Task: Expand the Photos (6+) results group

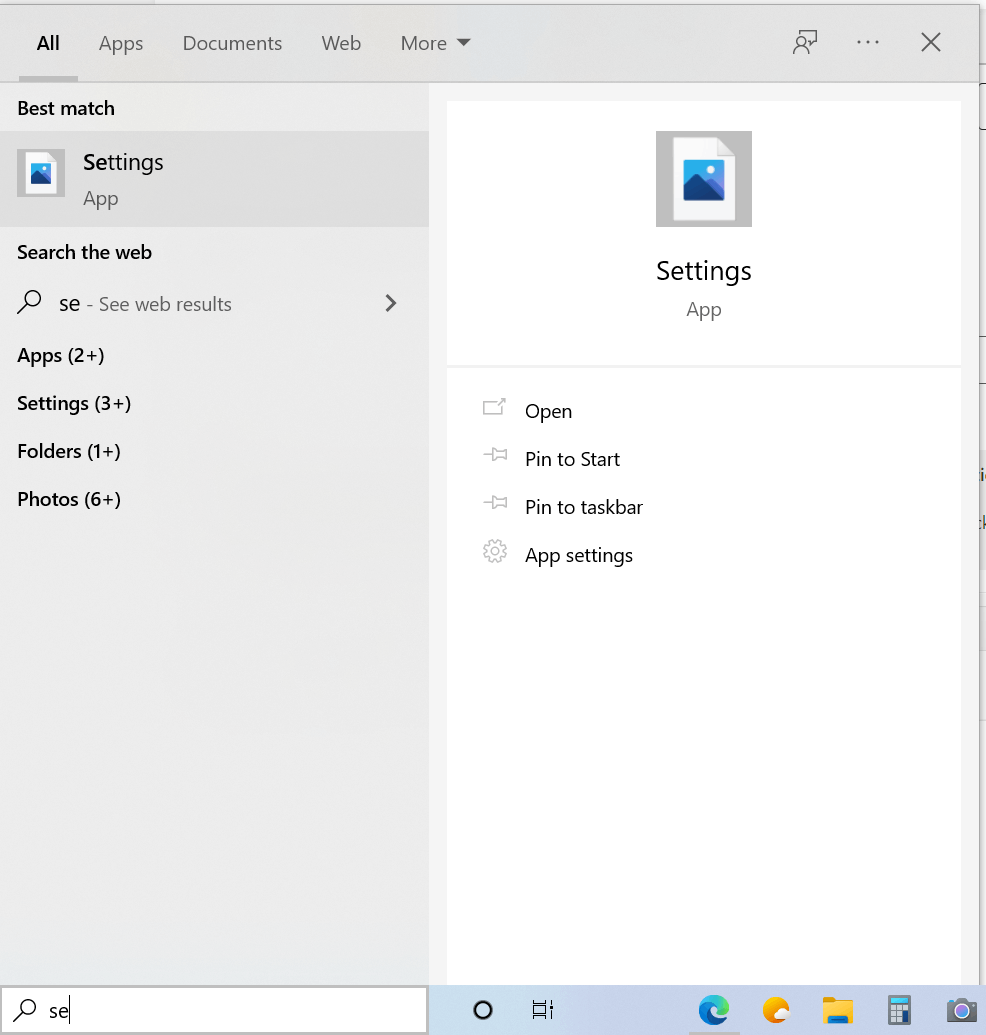Action: [x=69, y=500]
